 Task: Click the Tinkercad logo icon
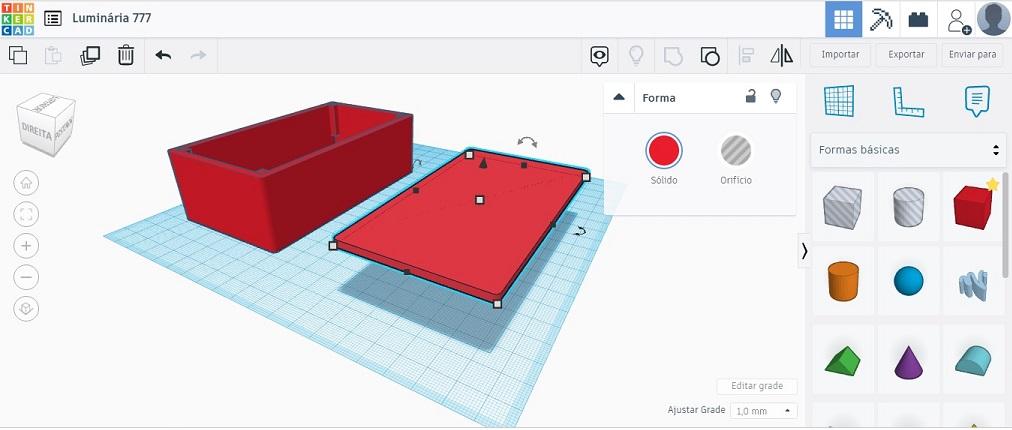[x=18, y=19]
